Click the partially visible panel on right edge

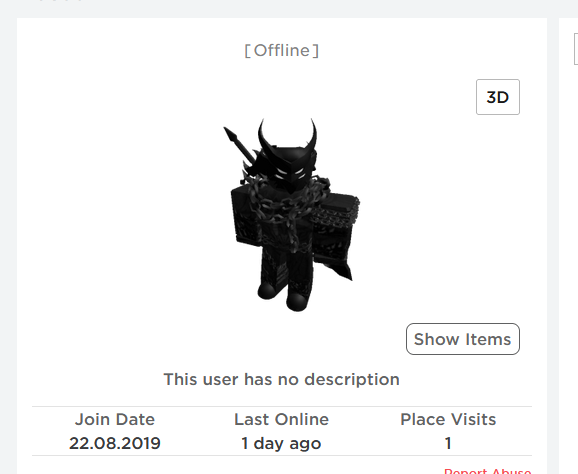point(568,245)
